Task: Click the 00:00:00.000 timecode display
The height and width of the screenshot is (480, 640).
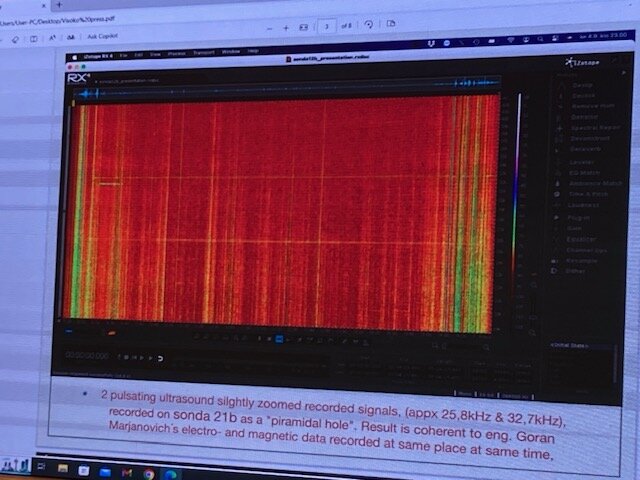Action: (87, 356)
